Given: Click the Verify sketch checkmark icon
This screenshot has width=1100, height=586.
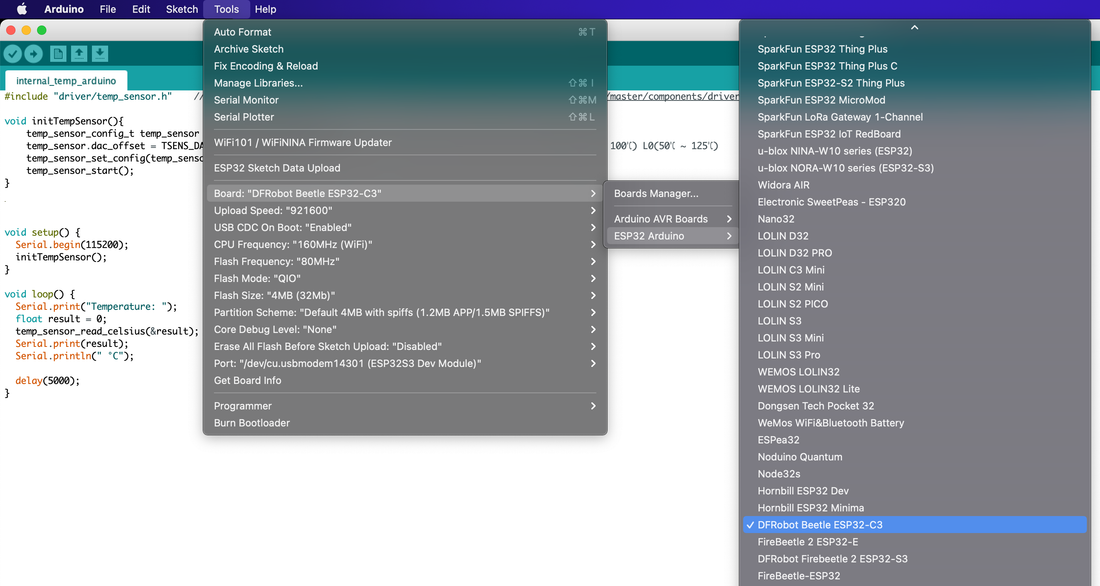Looking at the screenshot, I should (13, 54).
